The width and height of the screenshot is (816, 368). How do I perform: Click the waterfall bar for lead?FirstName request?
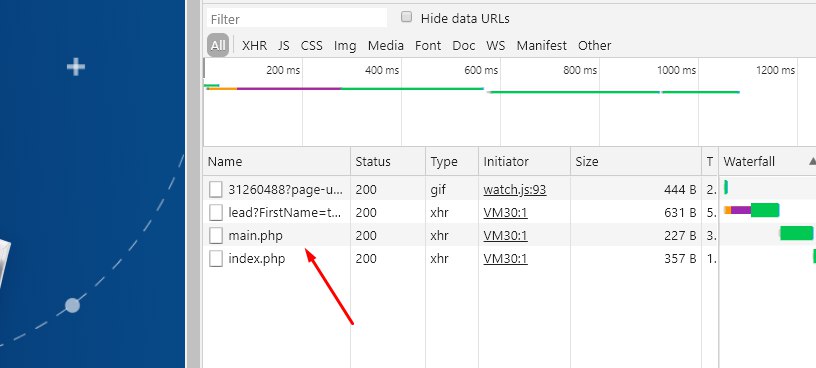(751, 210)
